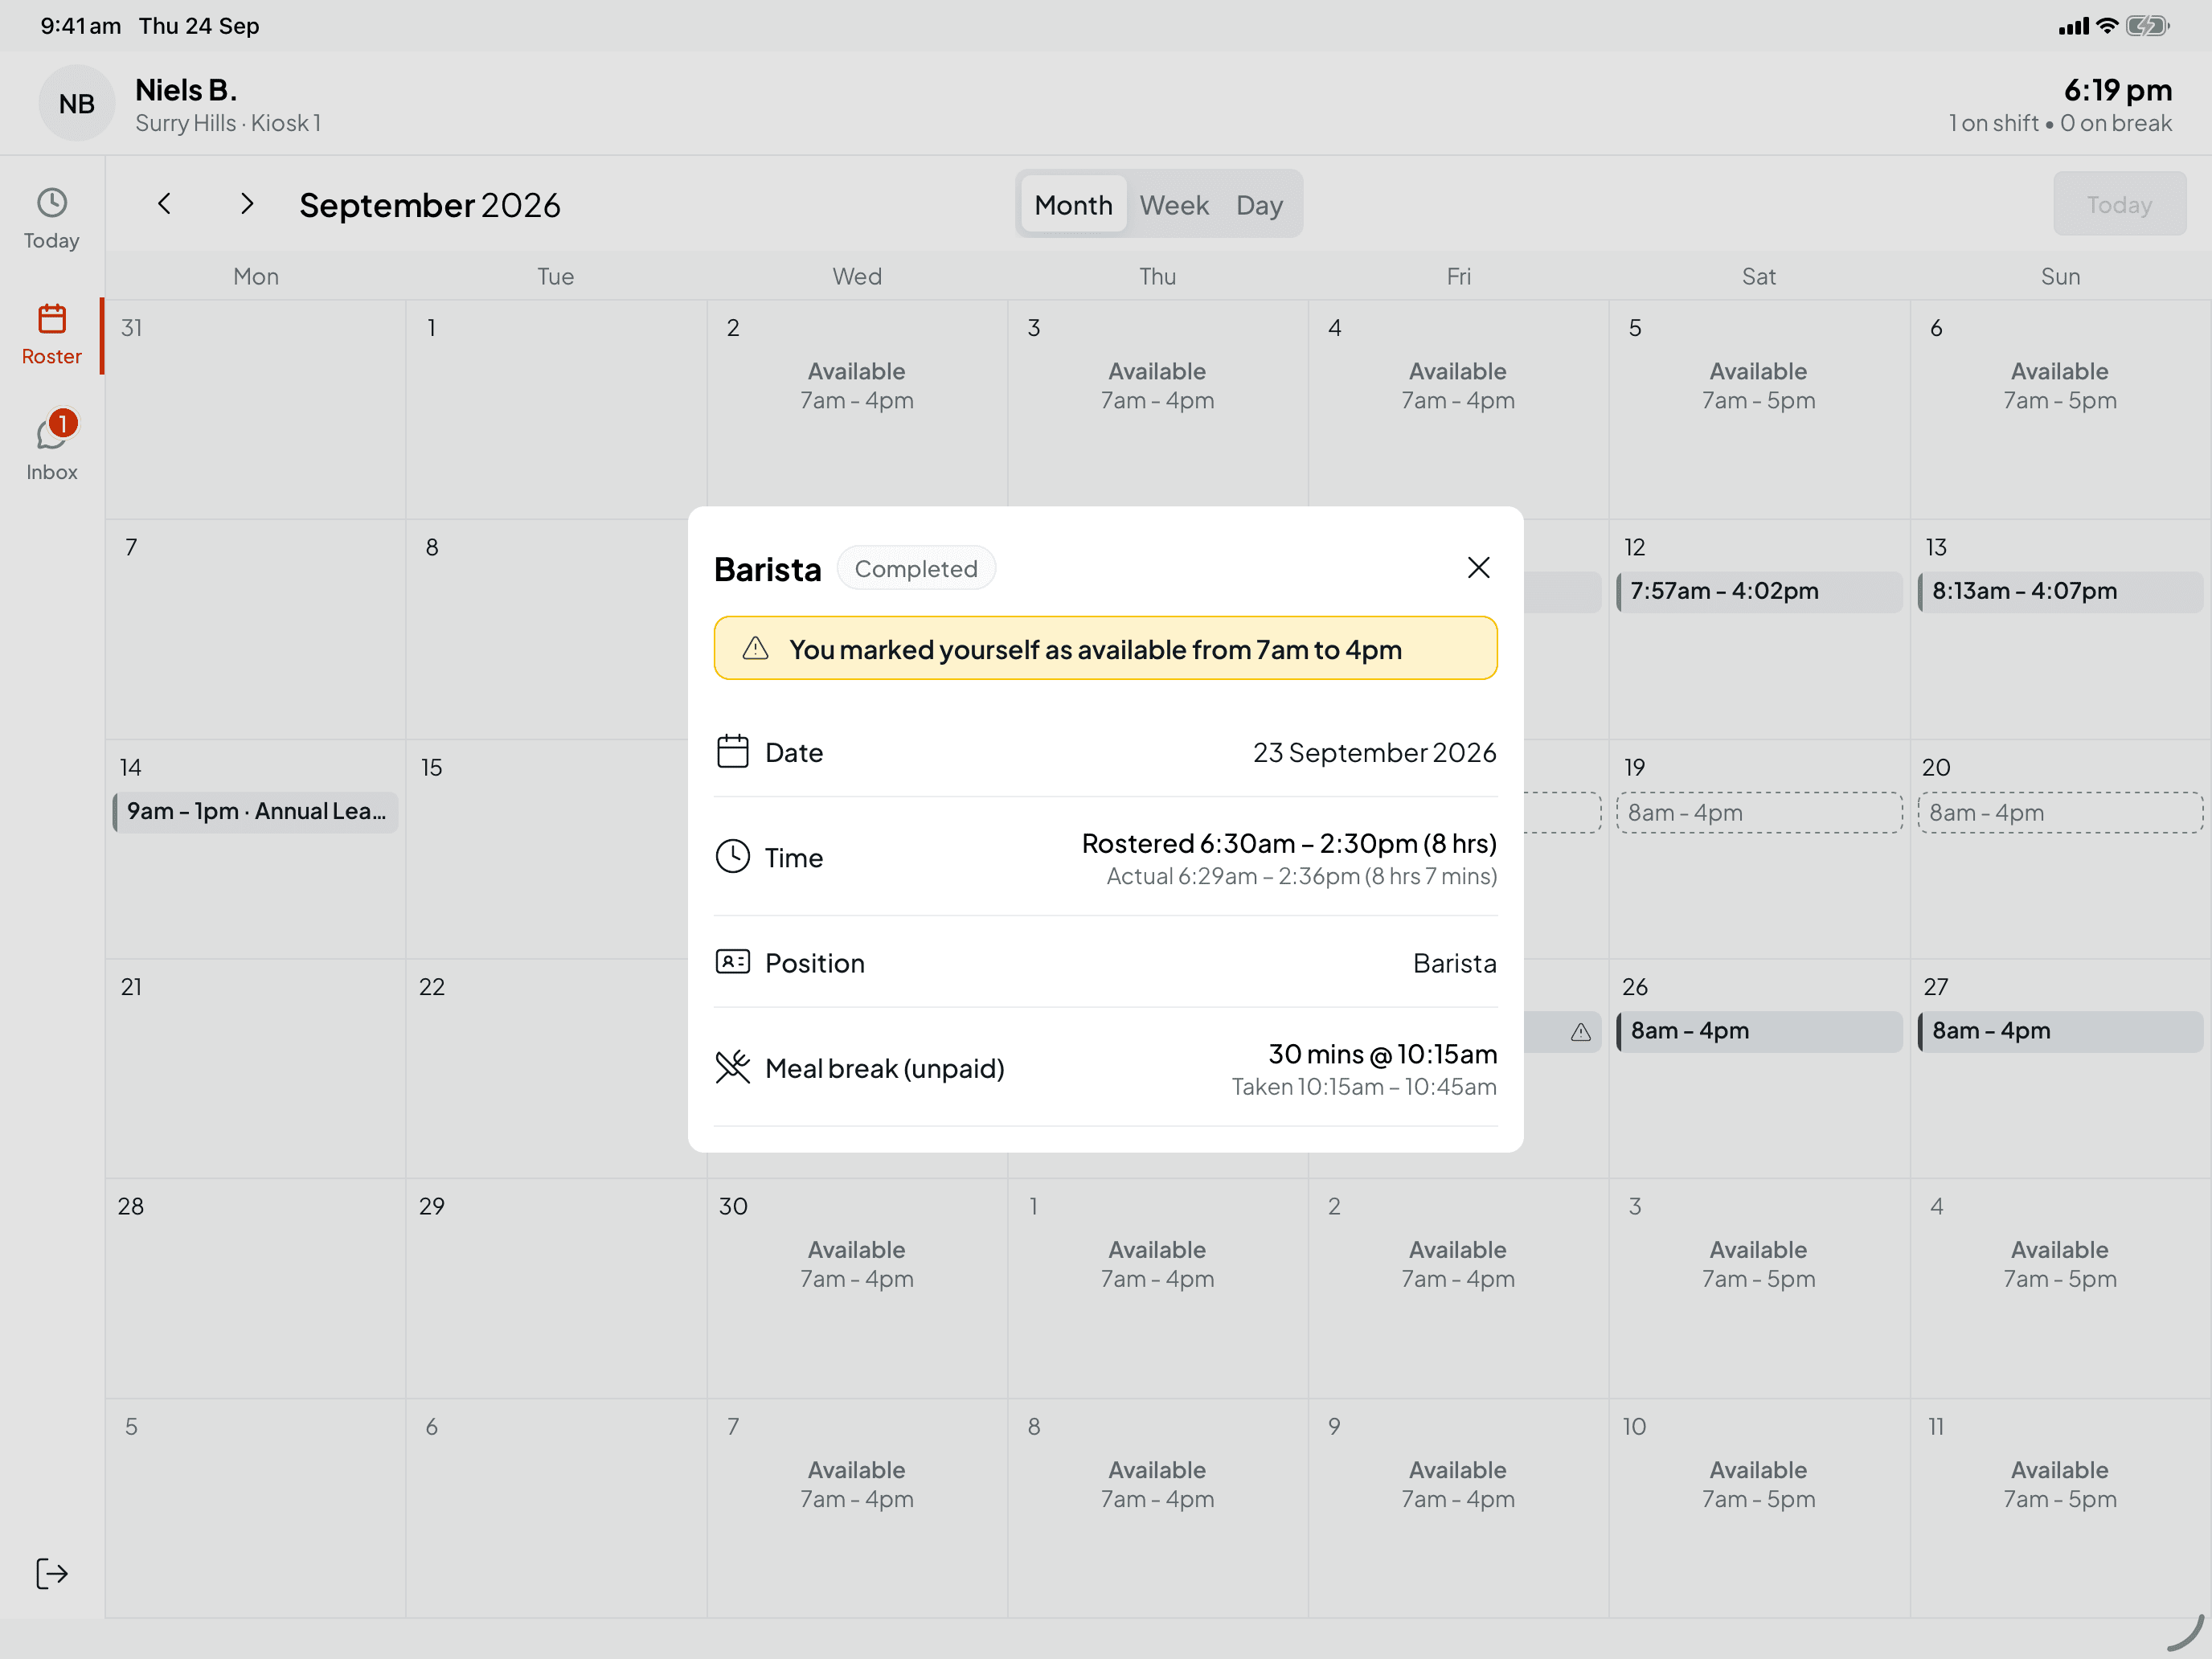The height and width of the screenshot is (1659, 2212).
Task: Click the log out icon in sidebar
Action: coord(52,1573)
